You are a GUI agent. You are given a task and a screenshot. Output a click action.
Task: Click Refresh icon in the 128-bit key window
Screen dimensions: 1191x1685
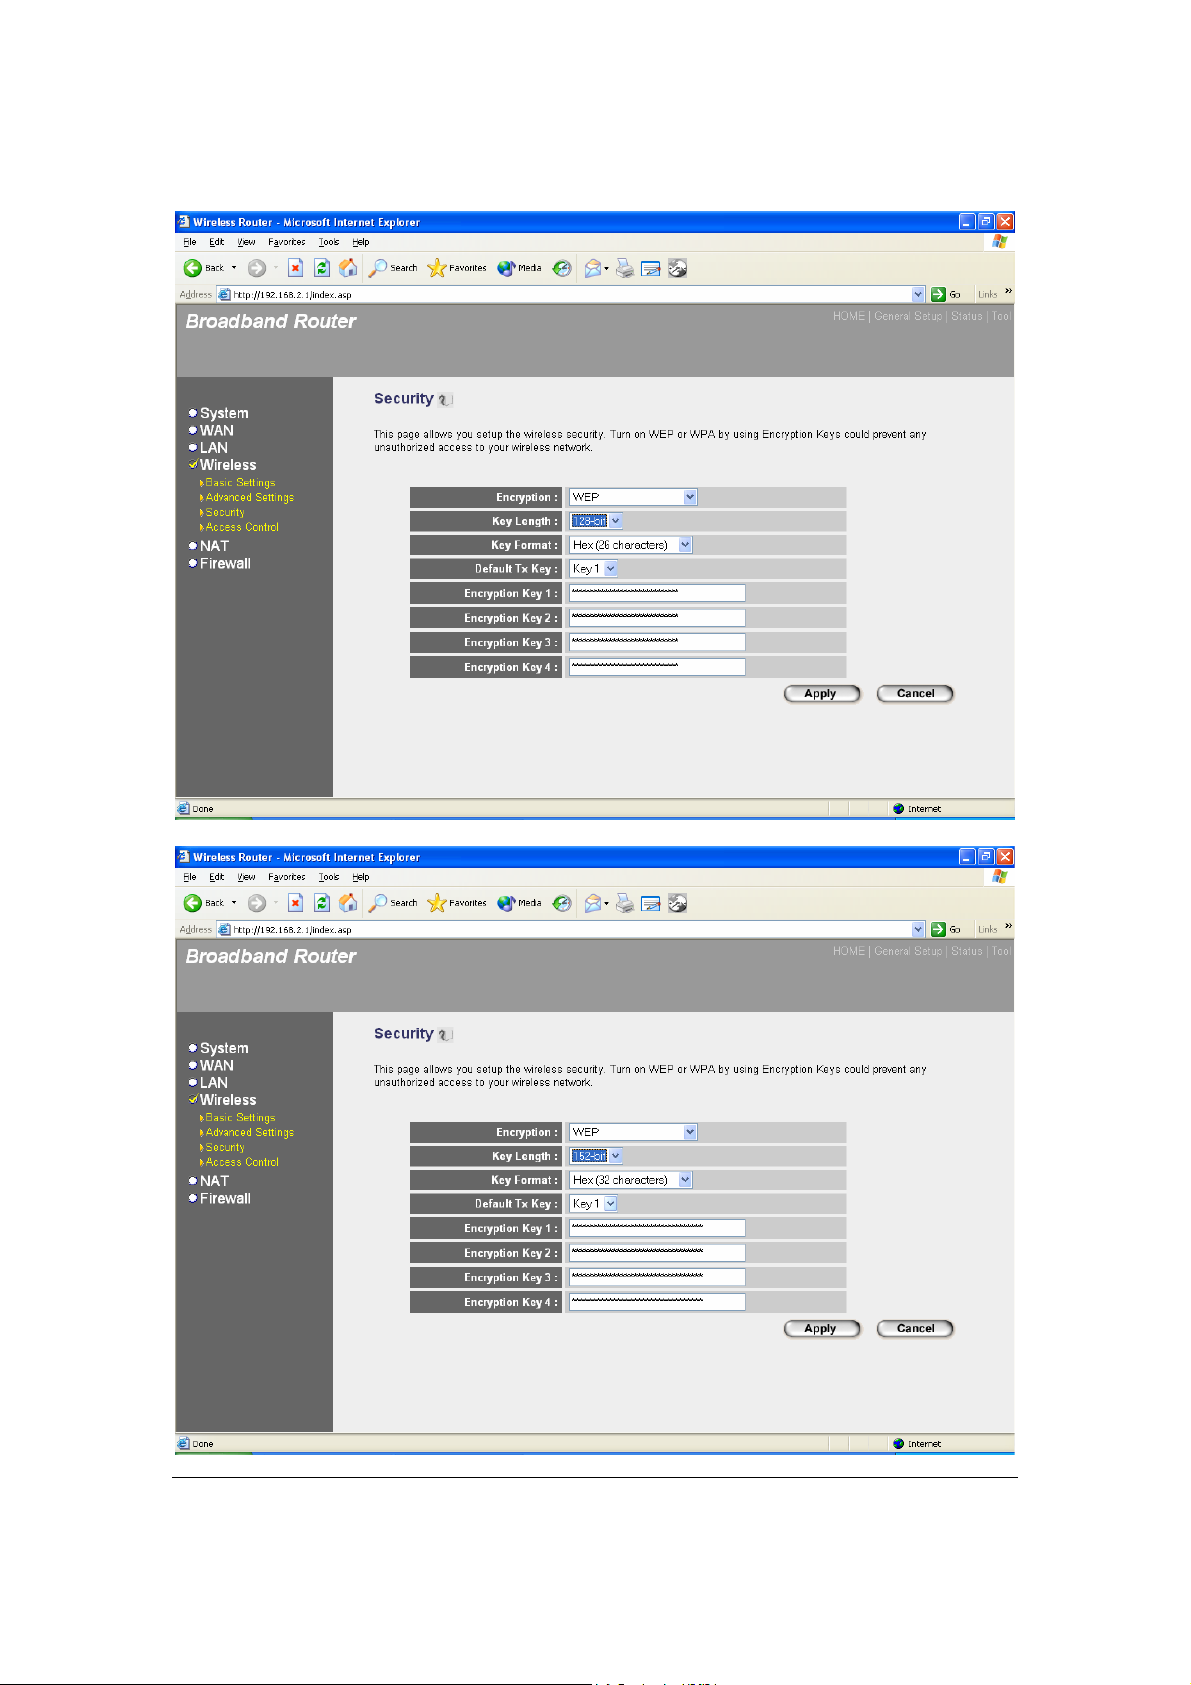click(x=321, y=268)
